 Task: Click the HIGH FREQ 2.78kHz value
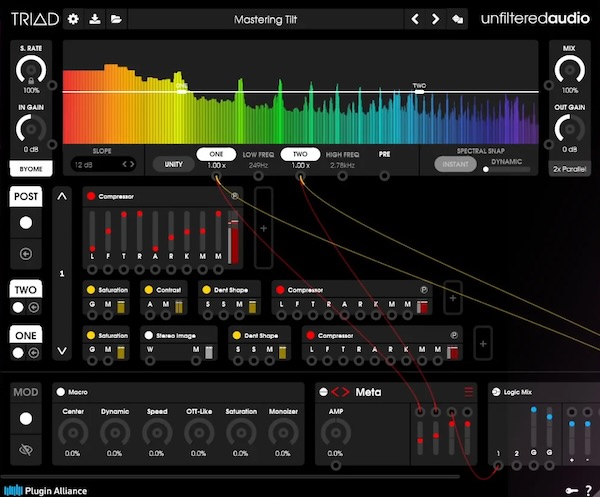point(342,165)
